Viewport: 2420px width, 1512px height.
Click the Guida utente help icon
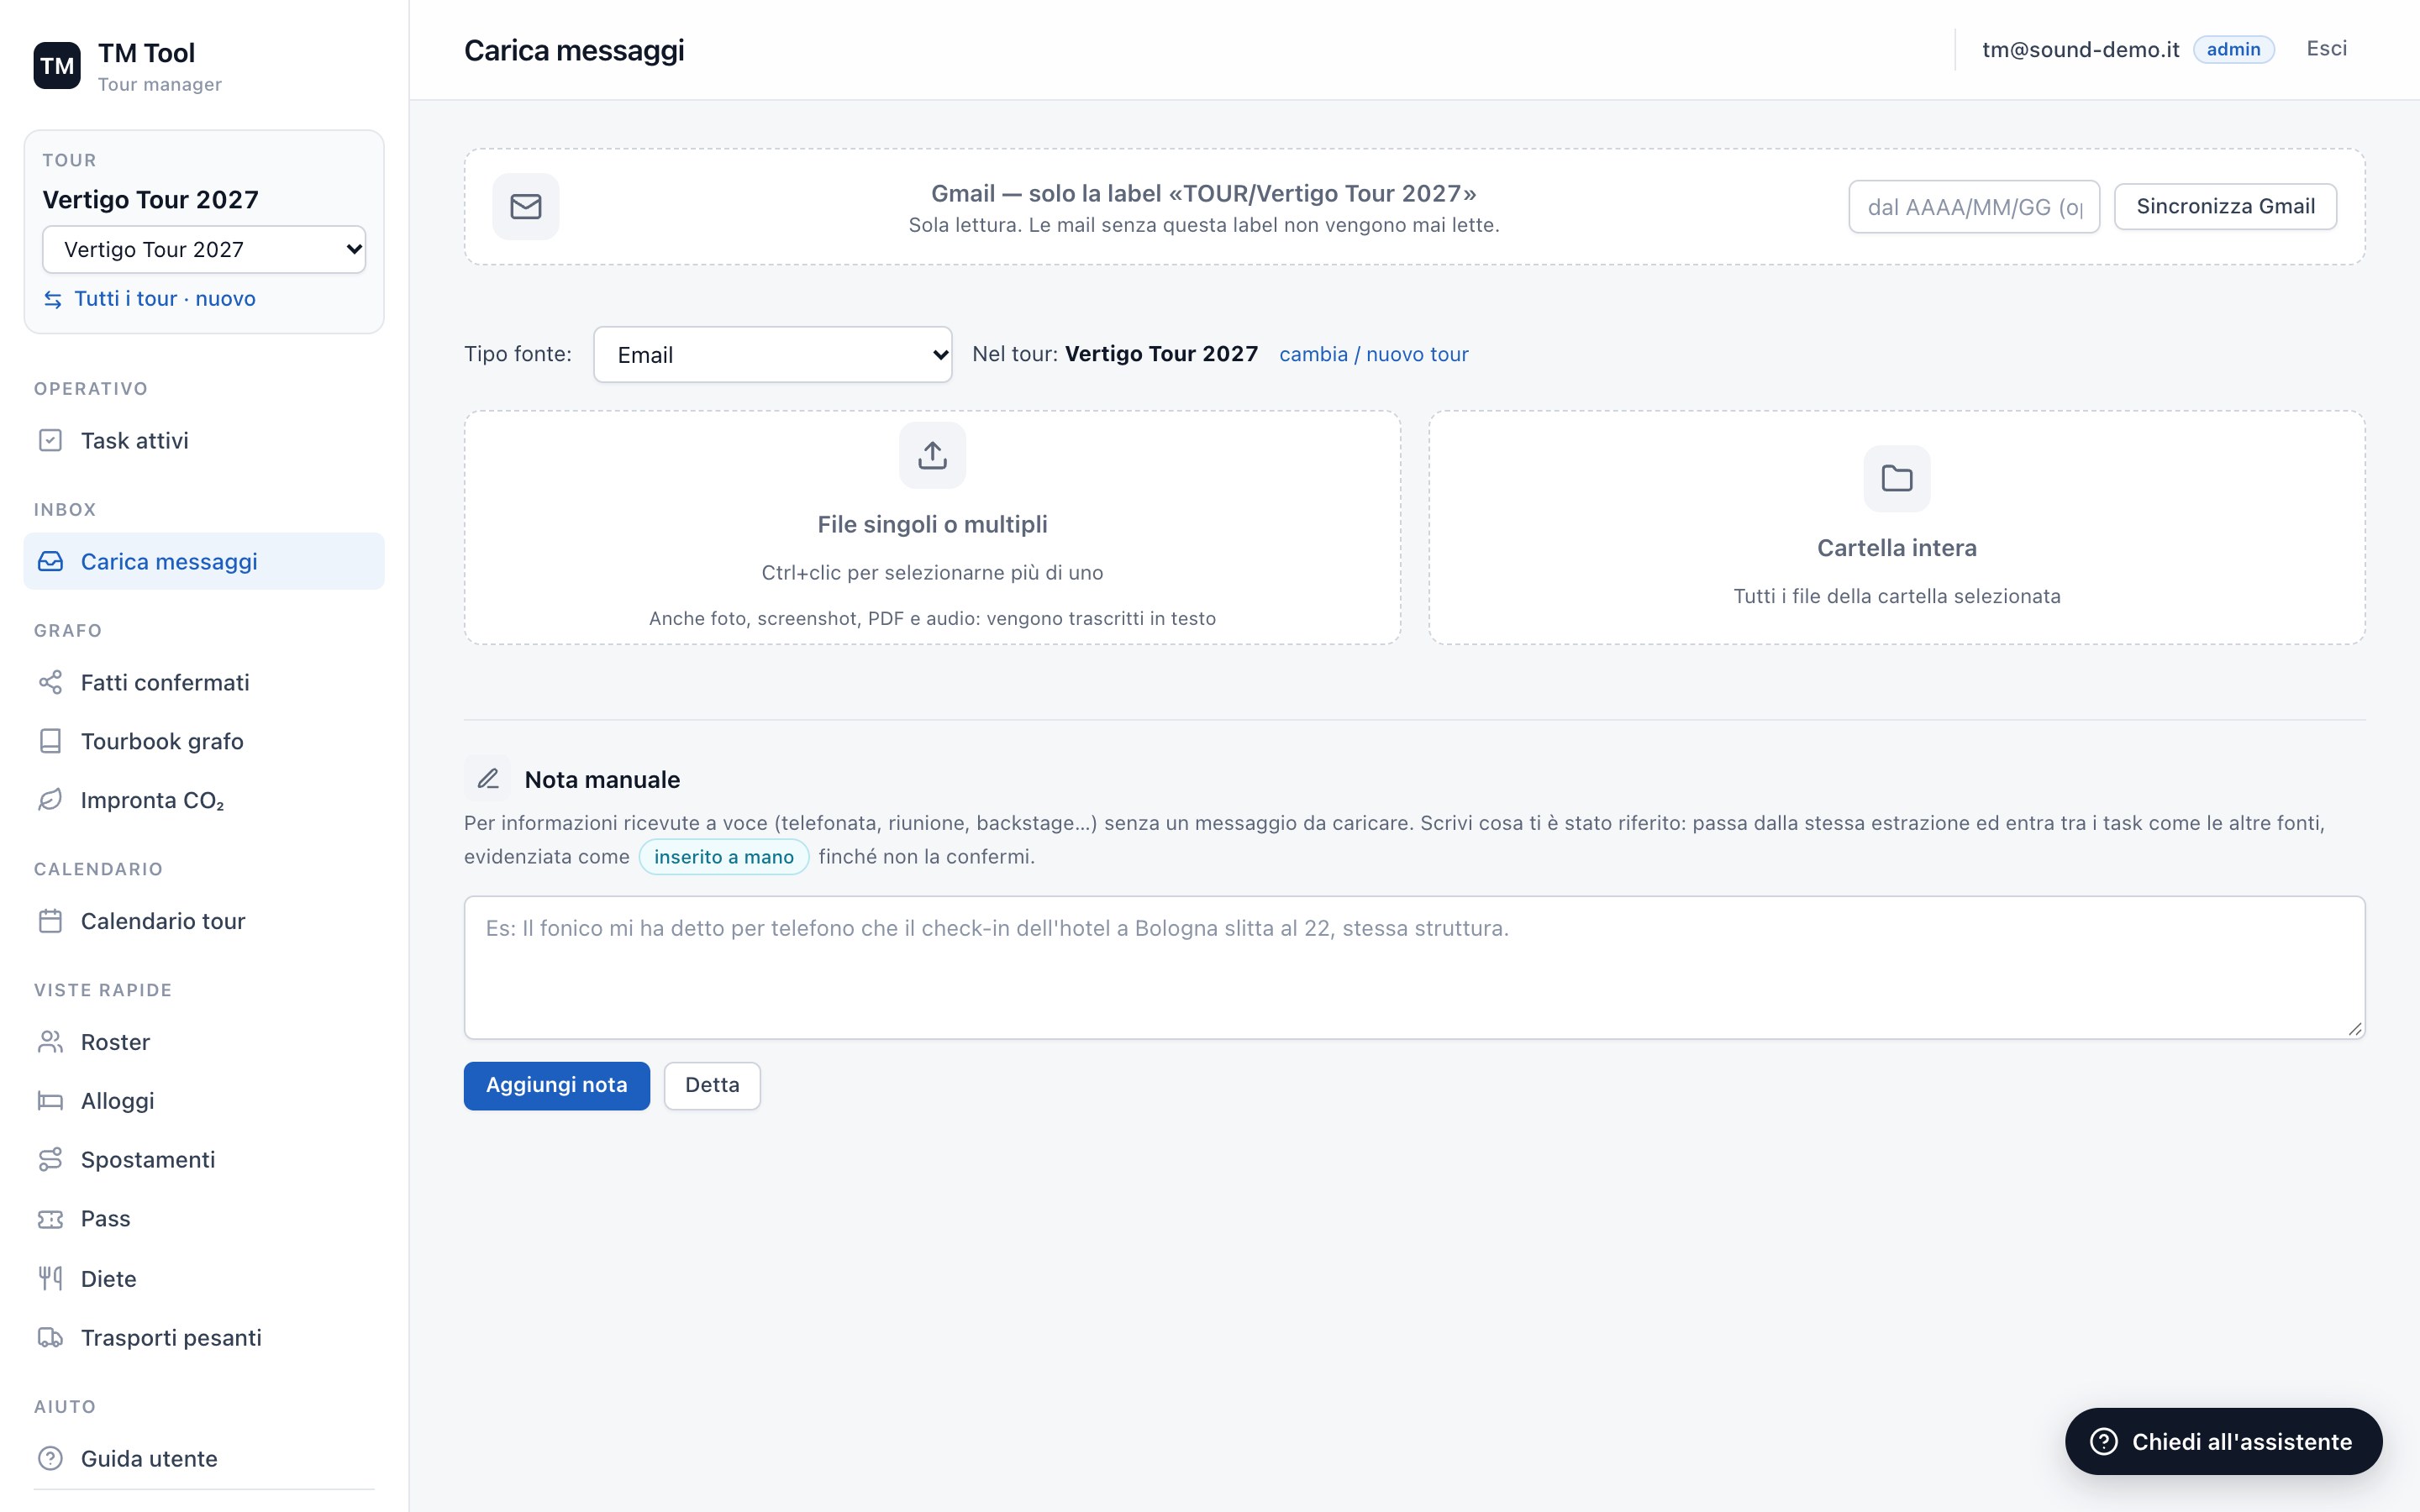(x=50, y=1458)
